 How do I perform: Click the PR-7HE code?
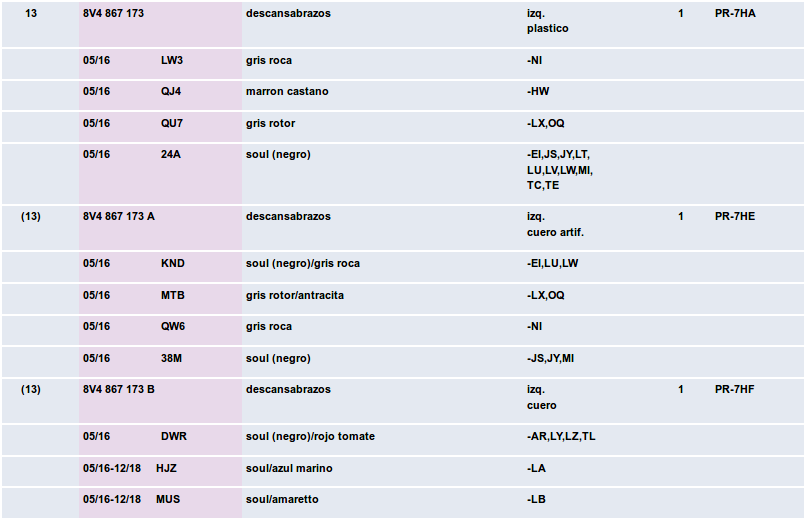click(x=735, y=217)
